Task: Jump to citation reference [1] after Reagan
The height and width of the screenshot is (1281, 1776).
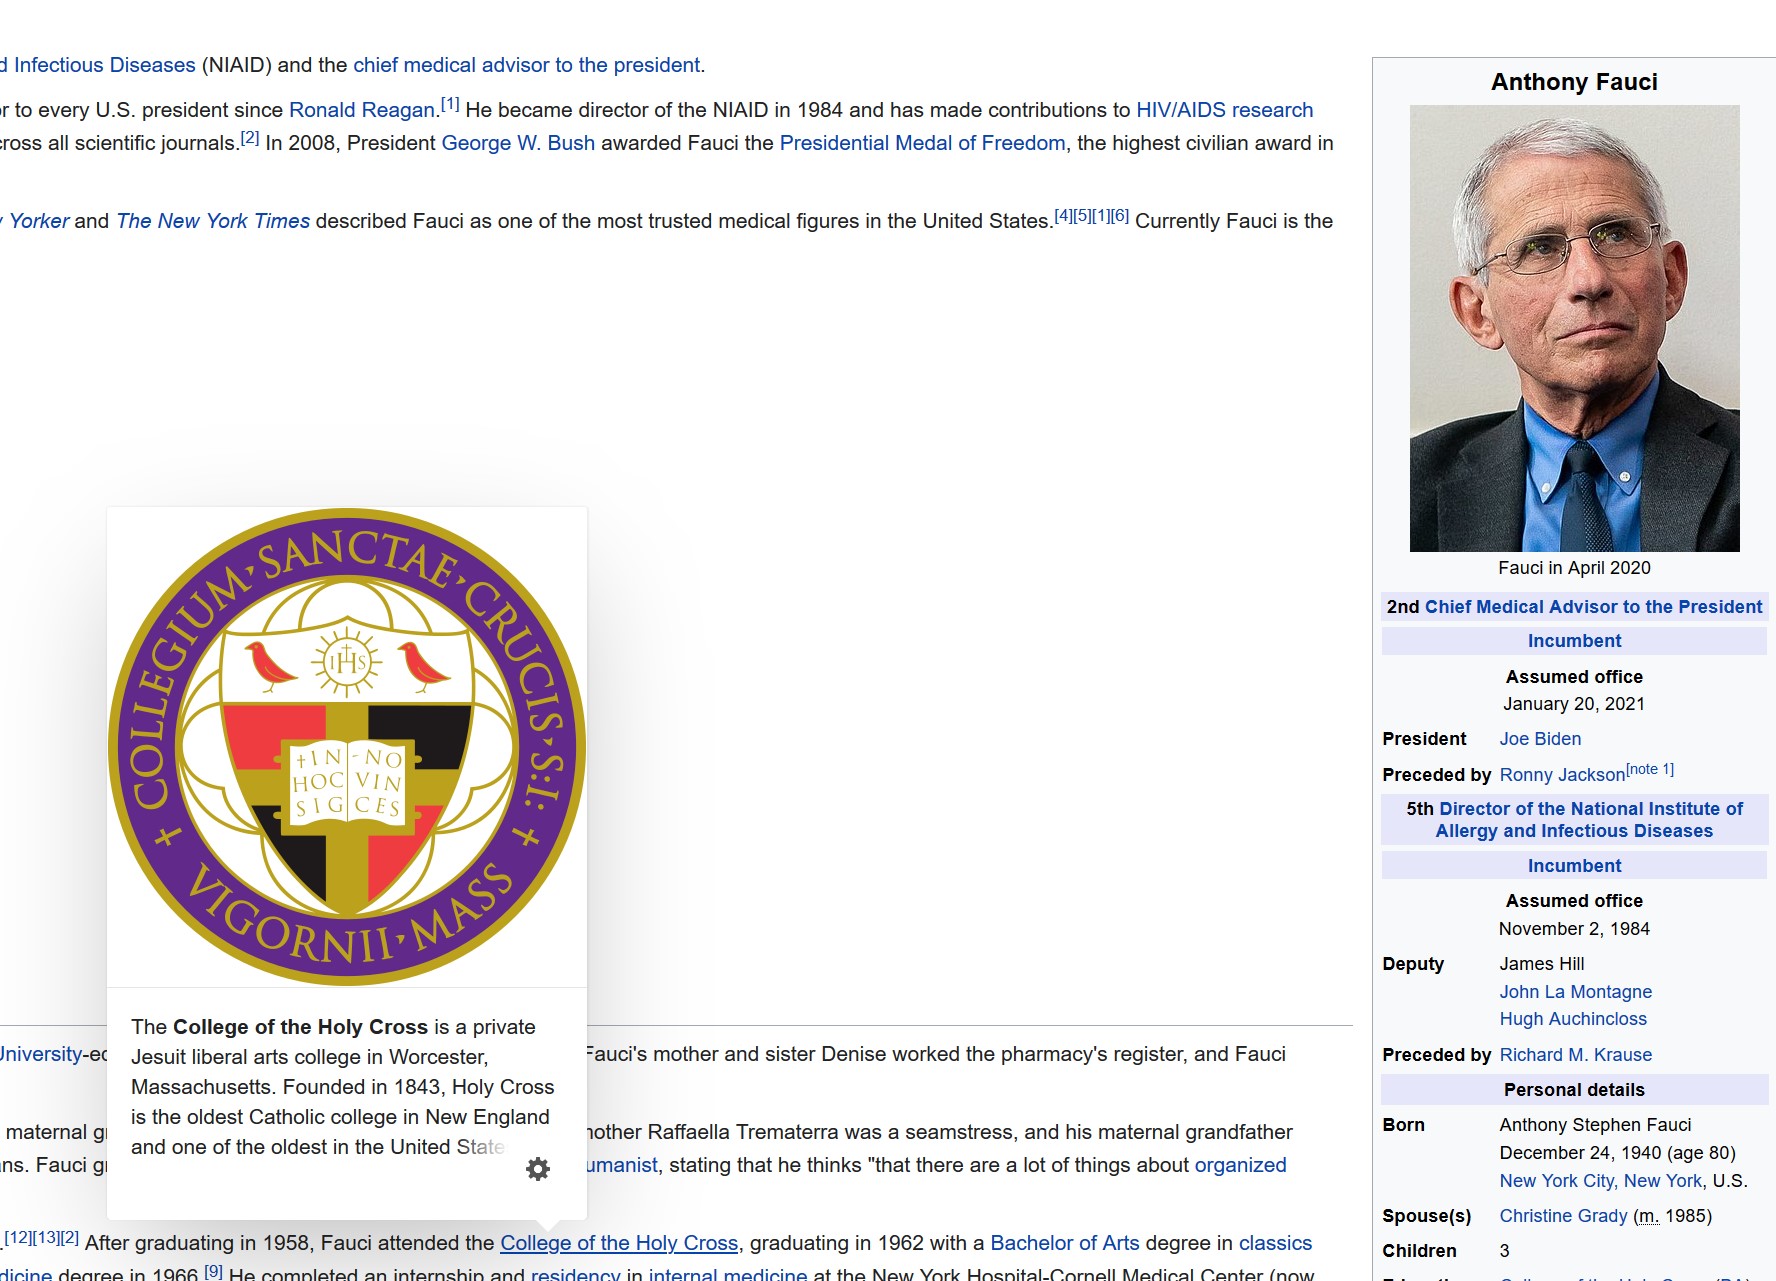Action: [x=450, y=104]
